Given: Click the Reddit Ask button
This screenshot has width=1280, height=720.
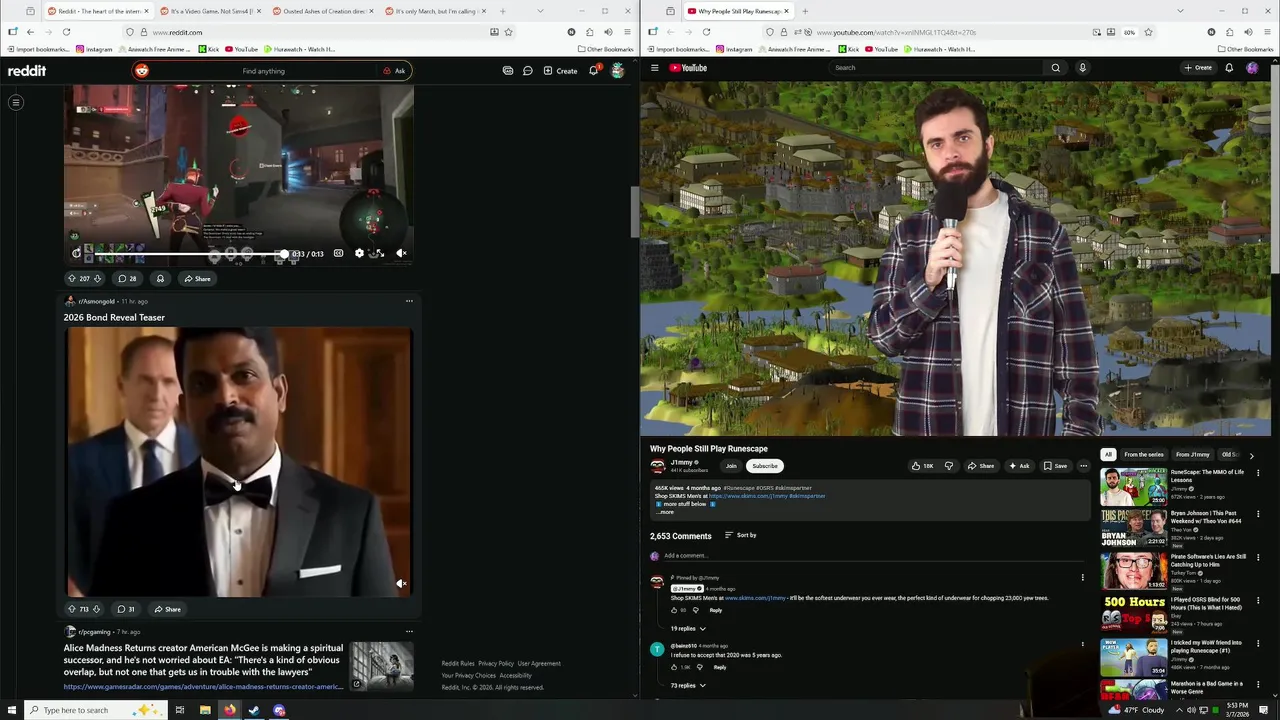Looking at the screenshot, I should click(395, 71).
